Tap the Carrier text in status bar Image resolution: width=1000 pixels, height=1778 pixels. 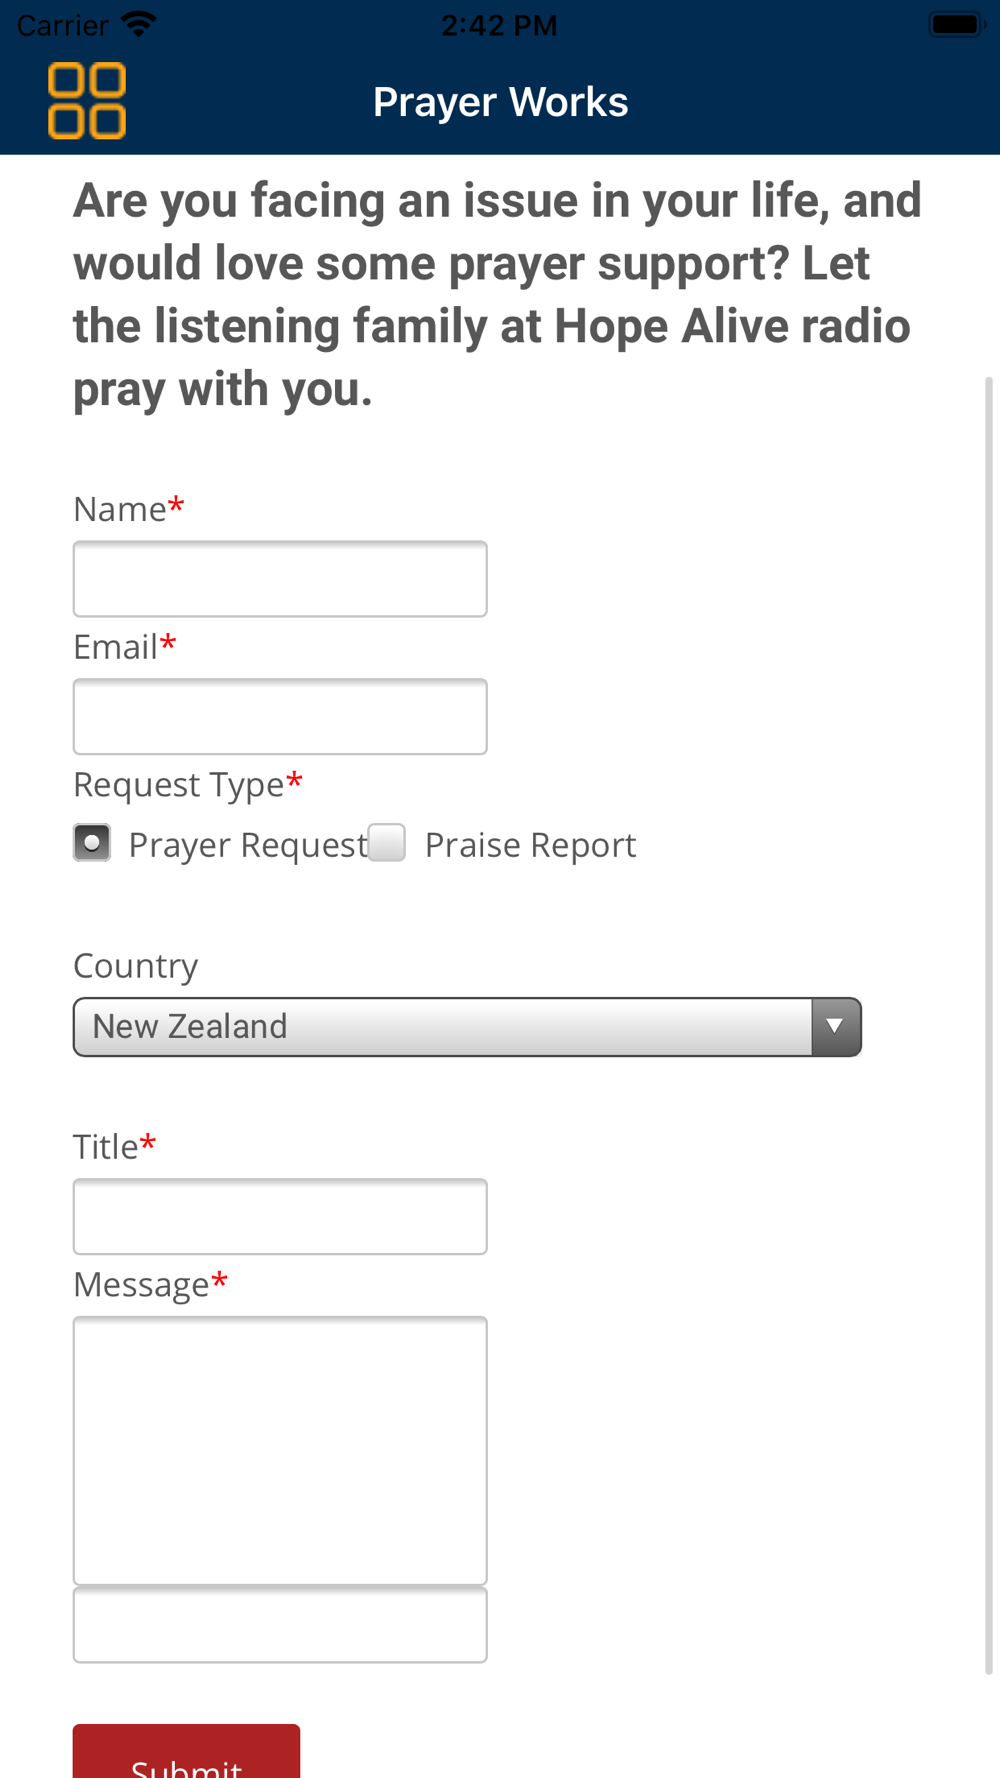click(x=62, y=25)
